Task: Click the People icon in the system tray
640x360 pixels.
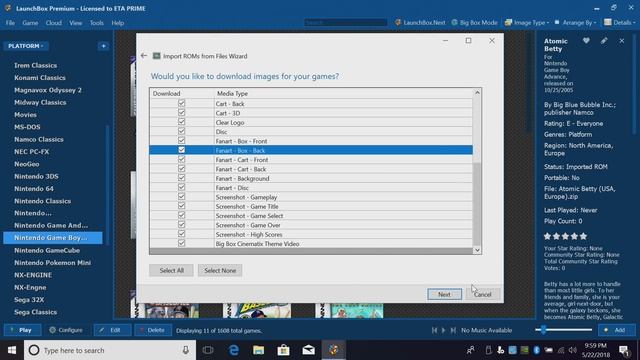Action: [471, 350]
